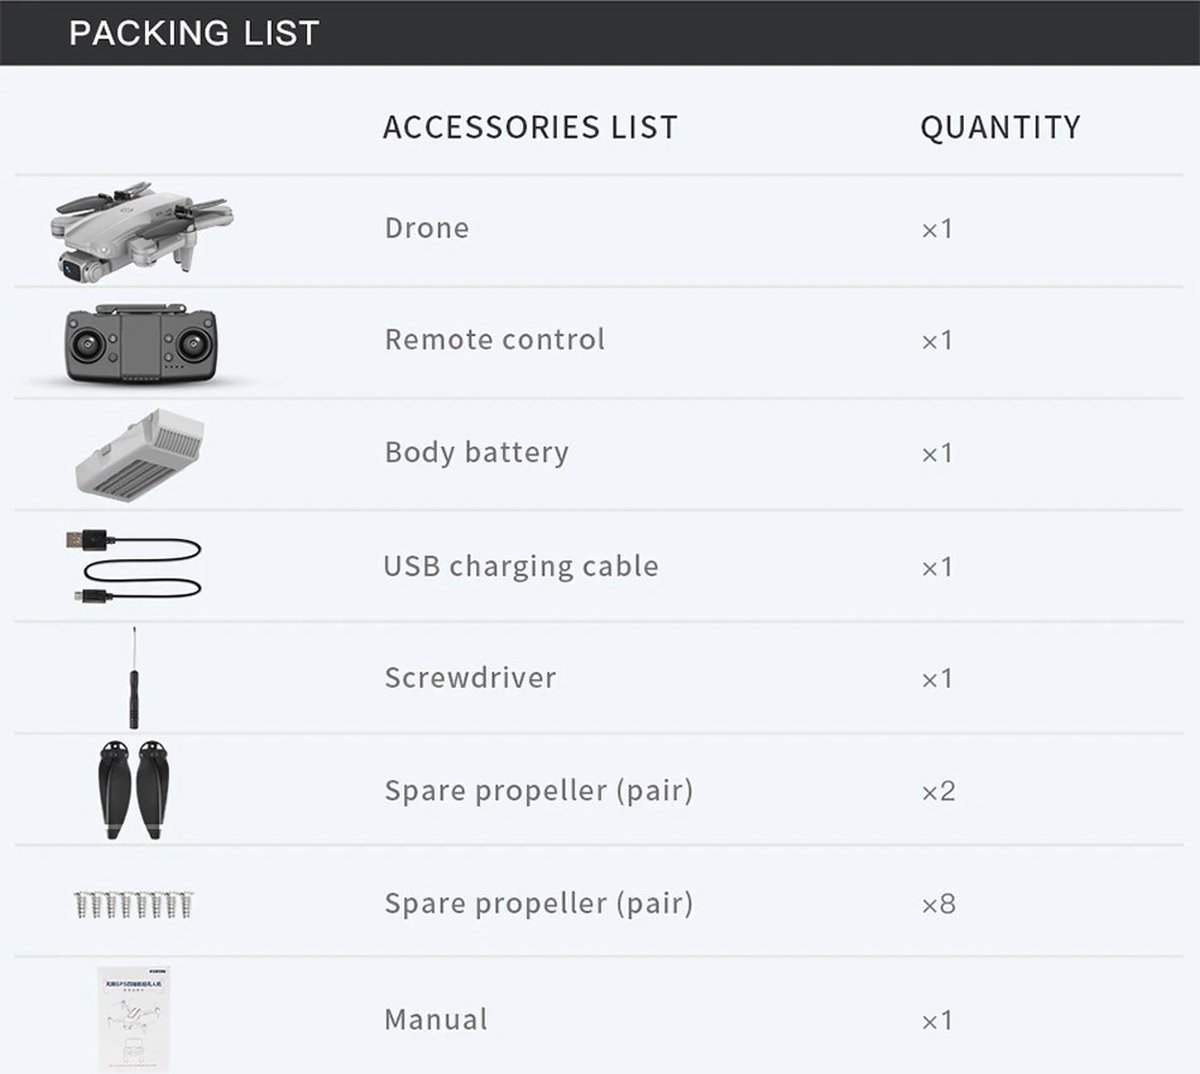1200x1074 pixels.
Task: Click the row of eight screws image
Action: click(134, 904)
